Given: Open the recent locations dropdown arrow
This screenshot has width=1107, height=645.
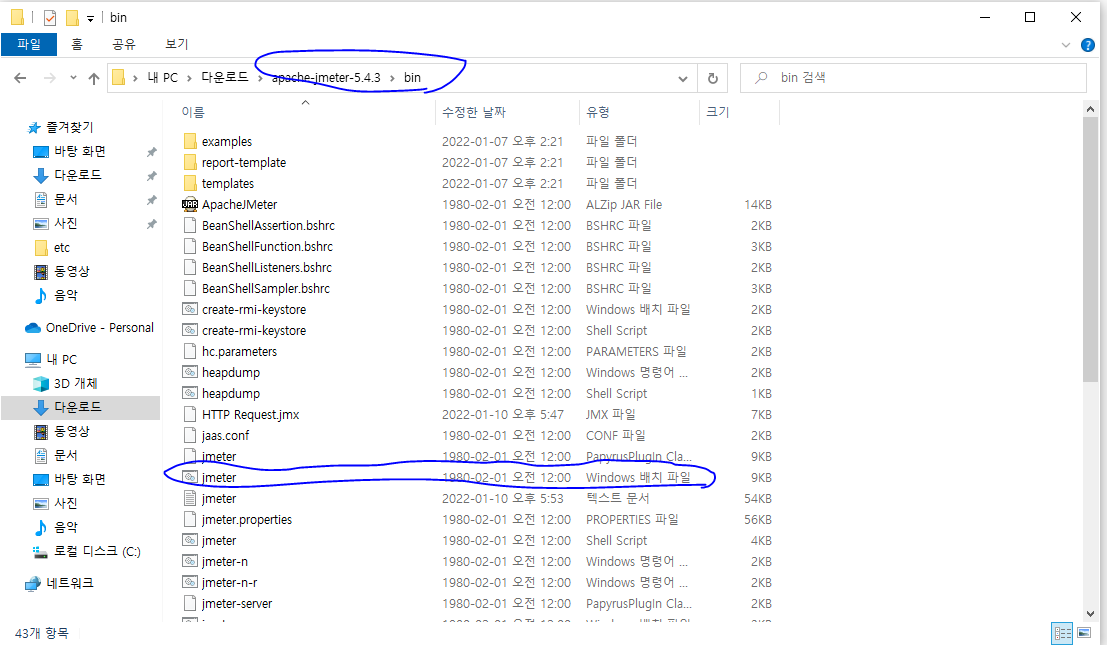Looking at the screenshot, I should 73,78.
